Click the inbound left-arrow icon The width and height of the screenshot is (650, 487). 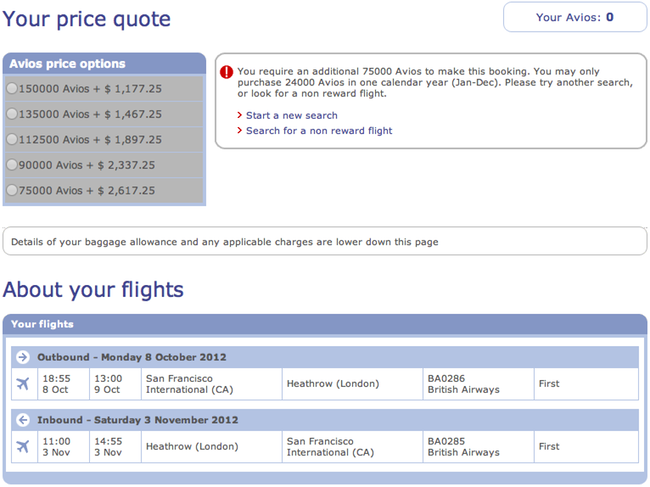coord(23,420)
